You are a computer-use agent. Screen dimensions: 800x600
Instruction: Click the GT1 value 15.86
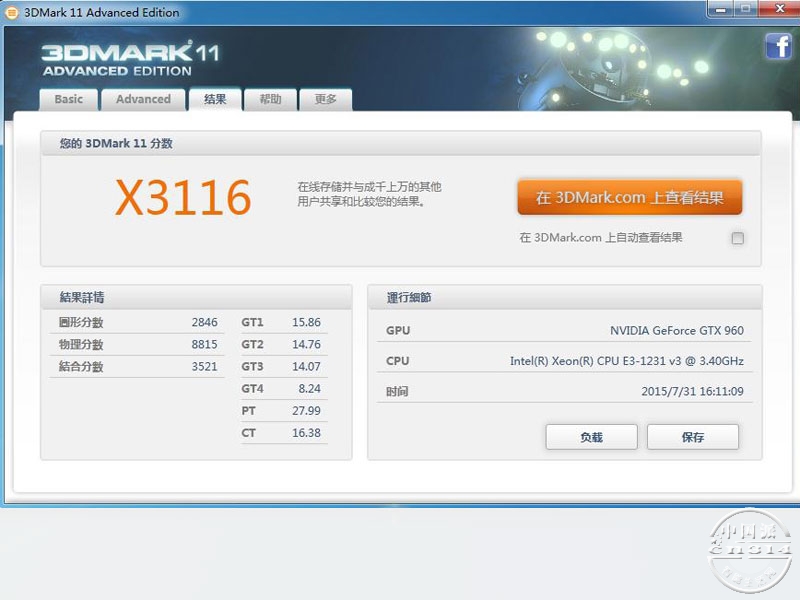pos(306,322)
